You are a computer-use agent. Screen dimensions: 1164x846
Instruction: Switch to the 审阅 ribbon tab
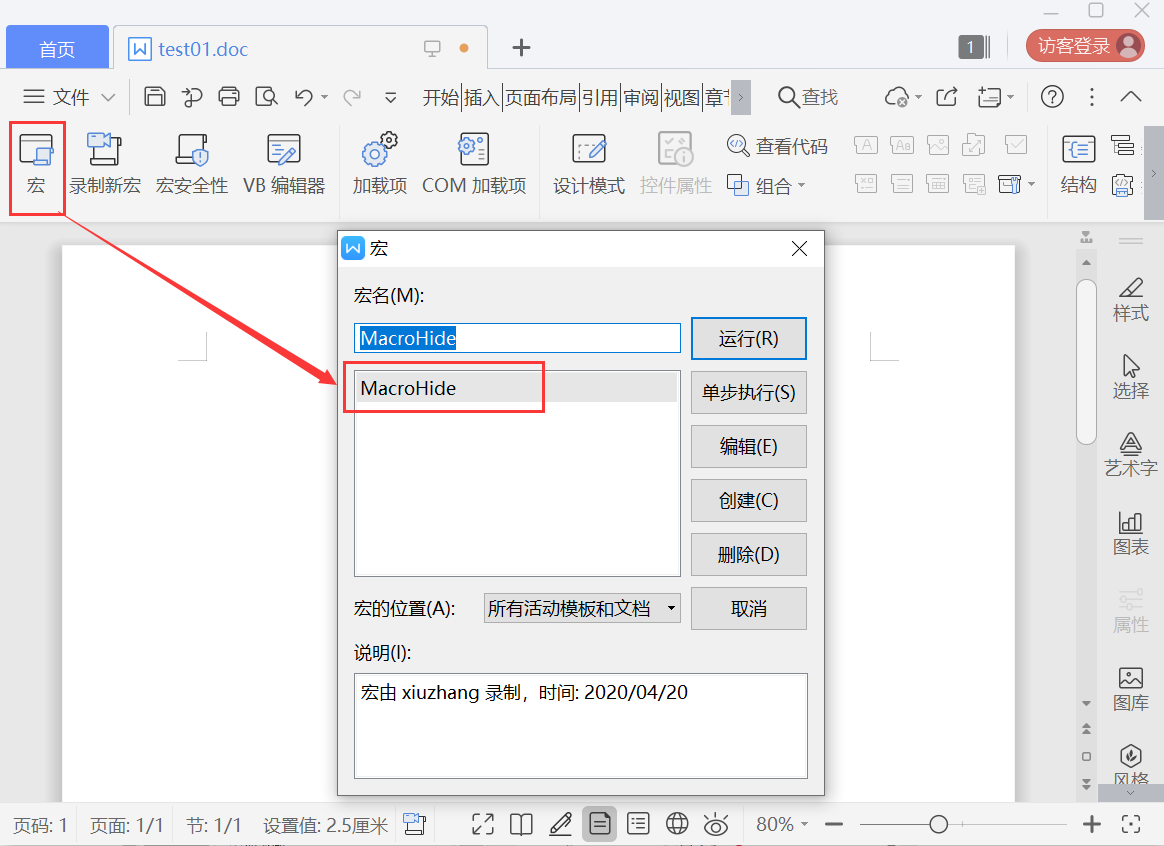point(641,97)
